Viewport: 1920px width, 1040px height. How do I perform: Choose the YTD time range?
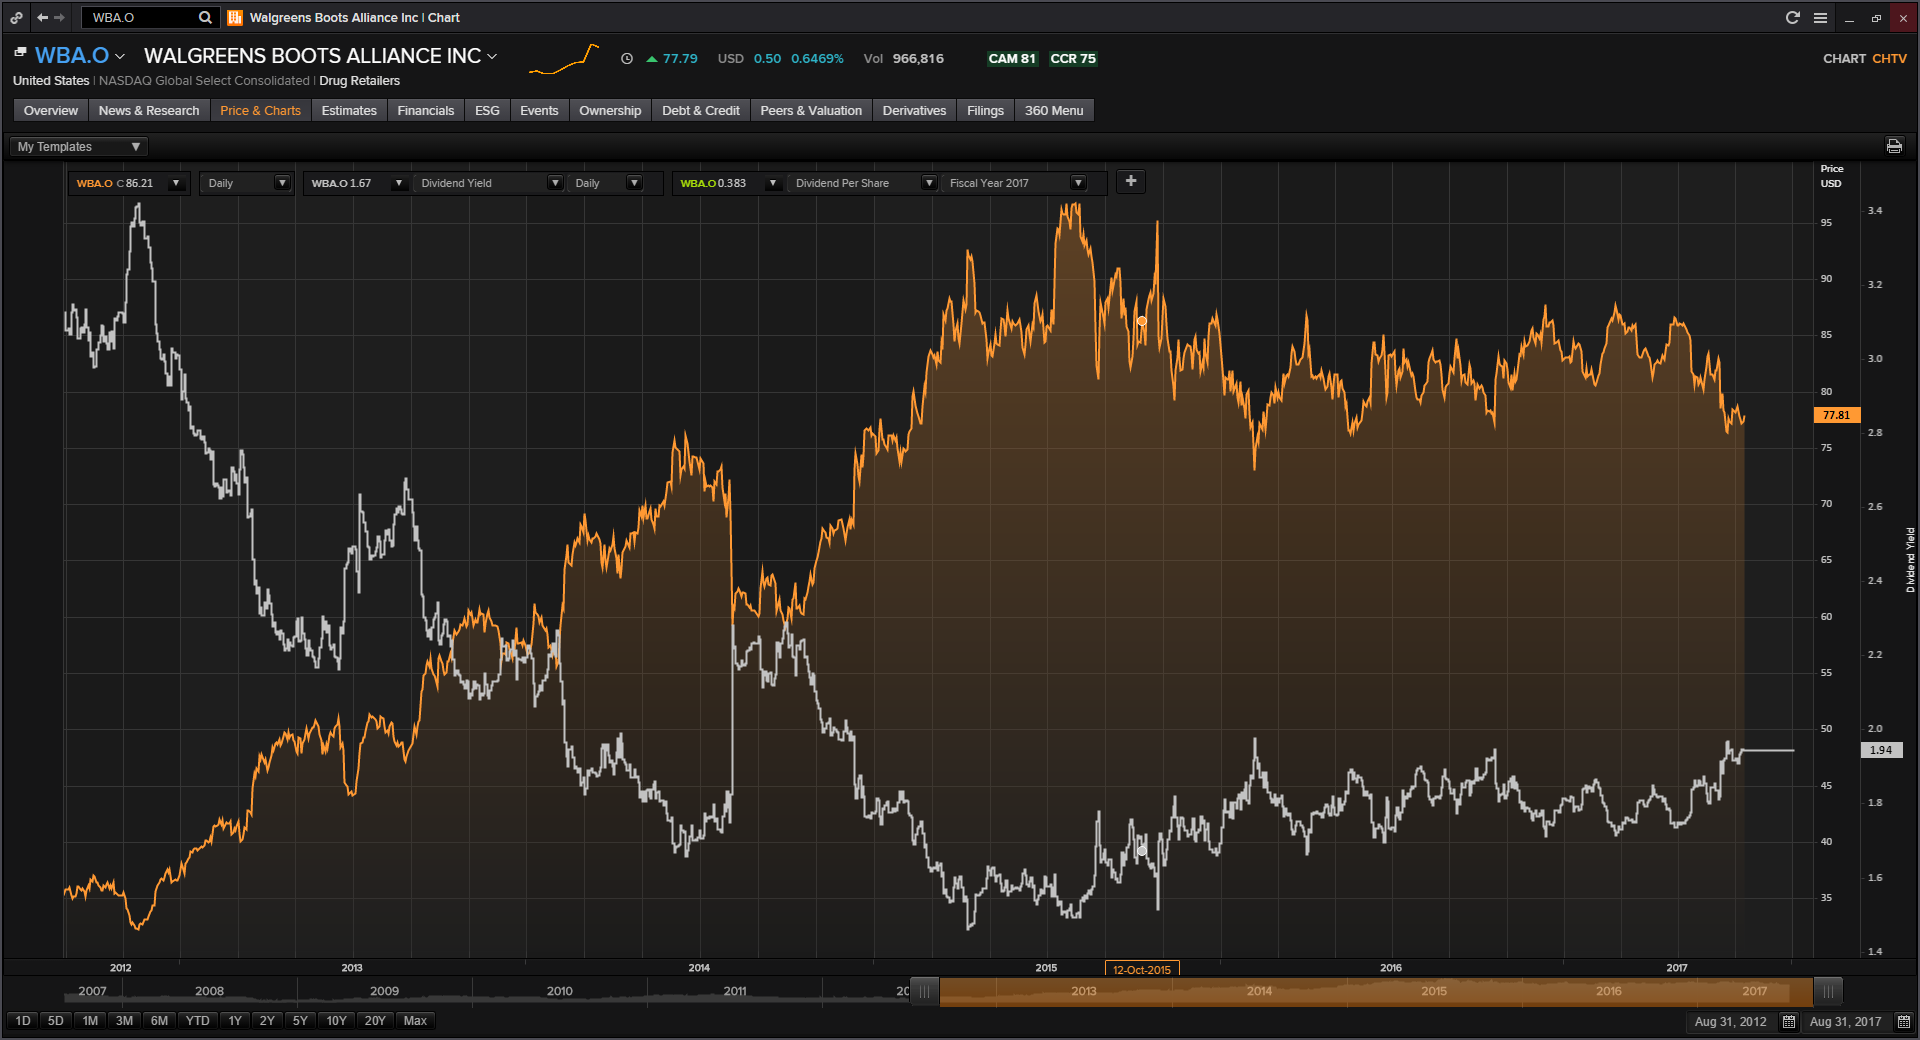point(198,1021)
